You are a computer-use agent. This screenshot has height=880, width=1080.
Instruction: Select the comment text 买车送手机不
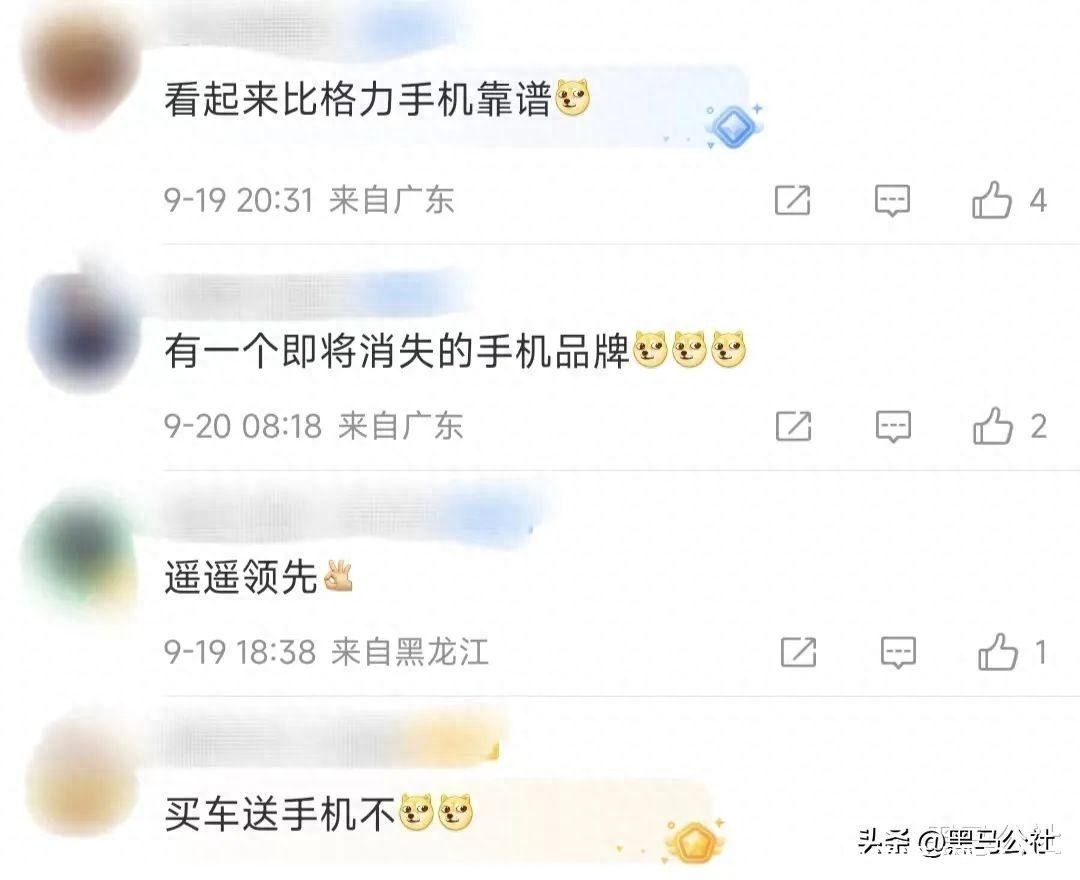click(280, 813)
